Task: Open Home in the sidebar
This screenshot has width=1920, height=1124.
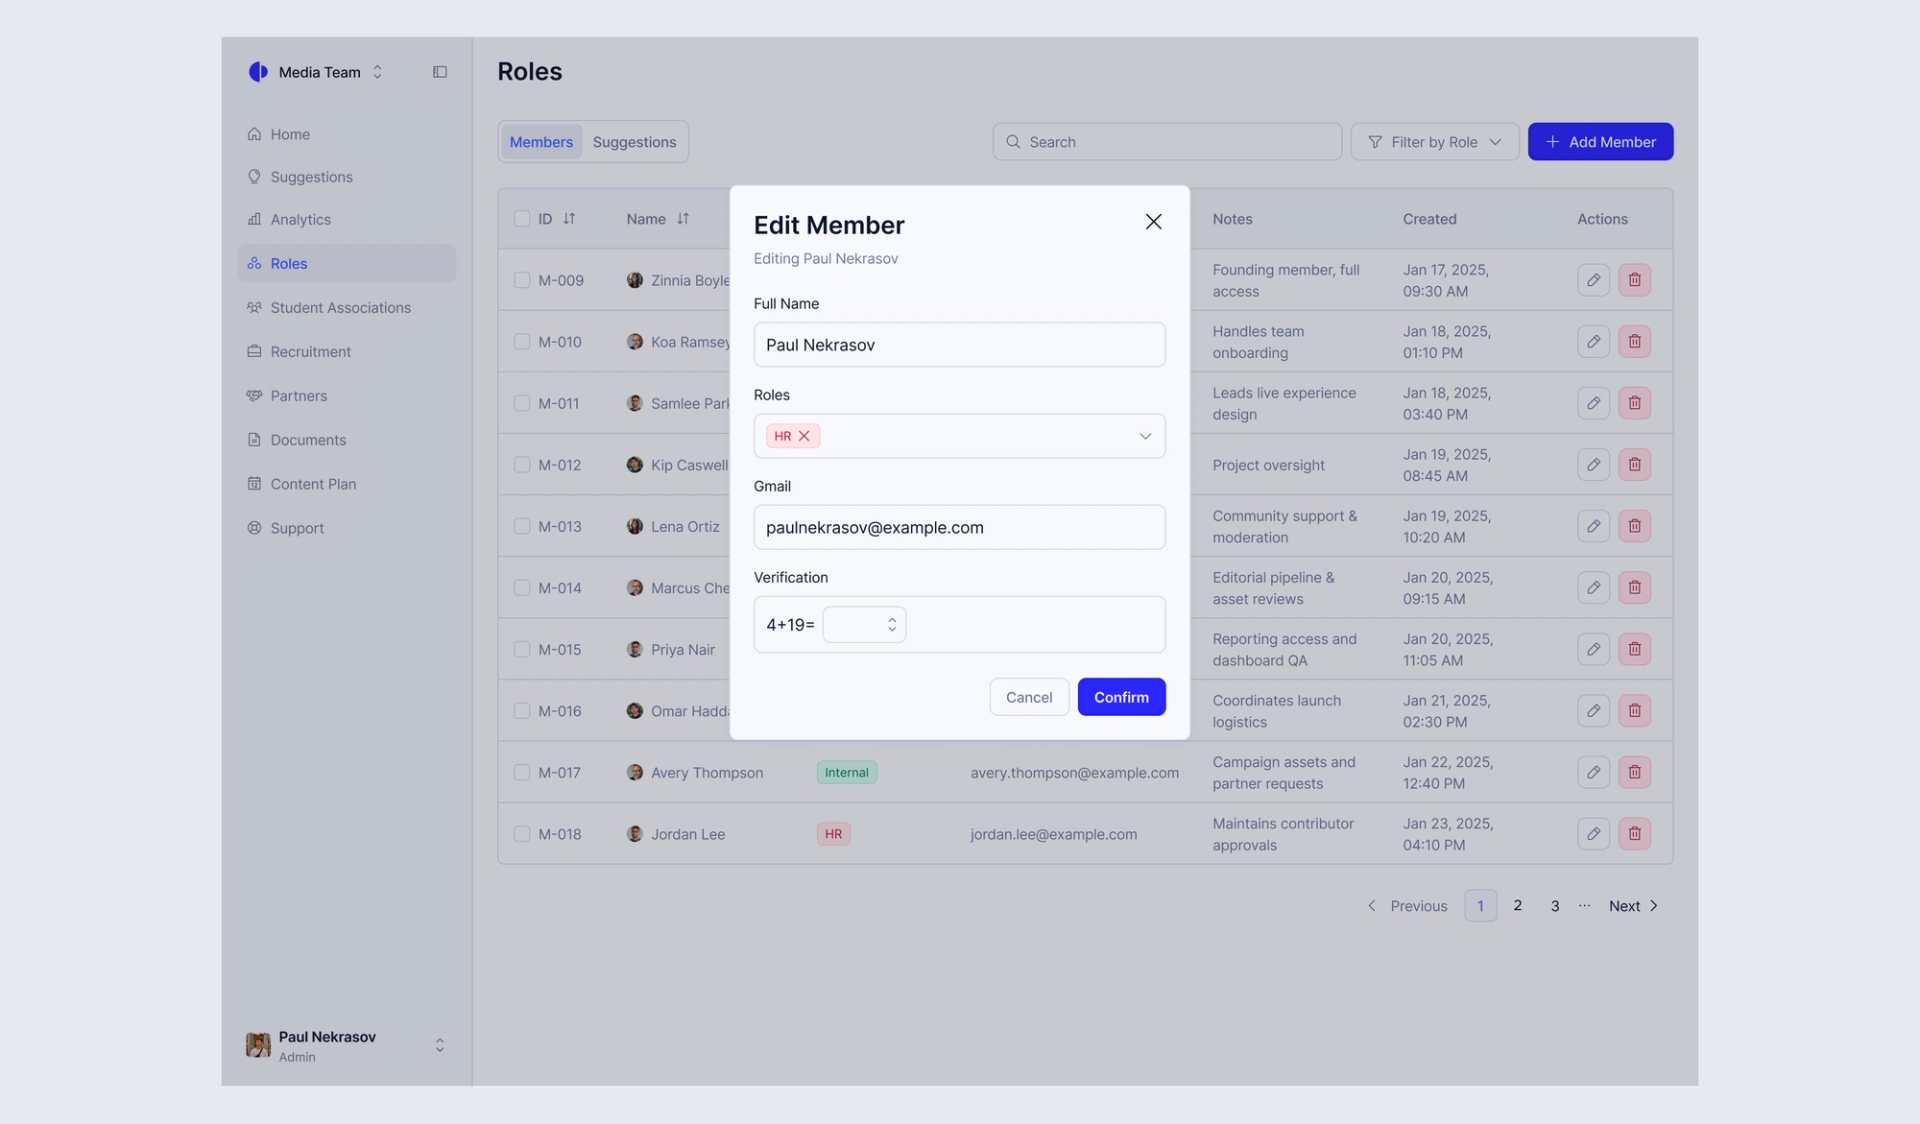Action: (346, 134)
